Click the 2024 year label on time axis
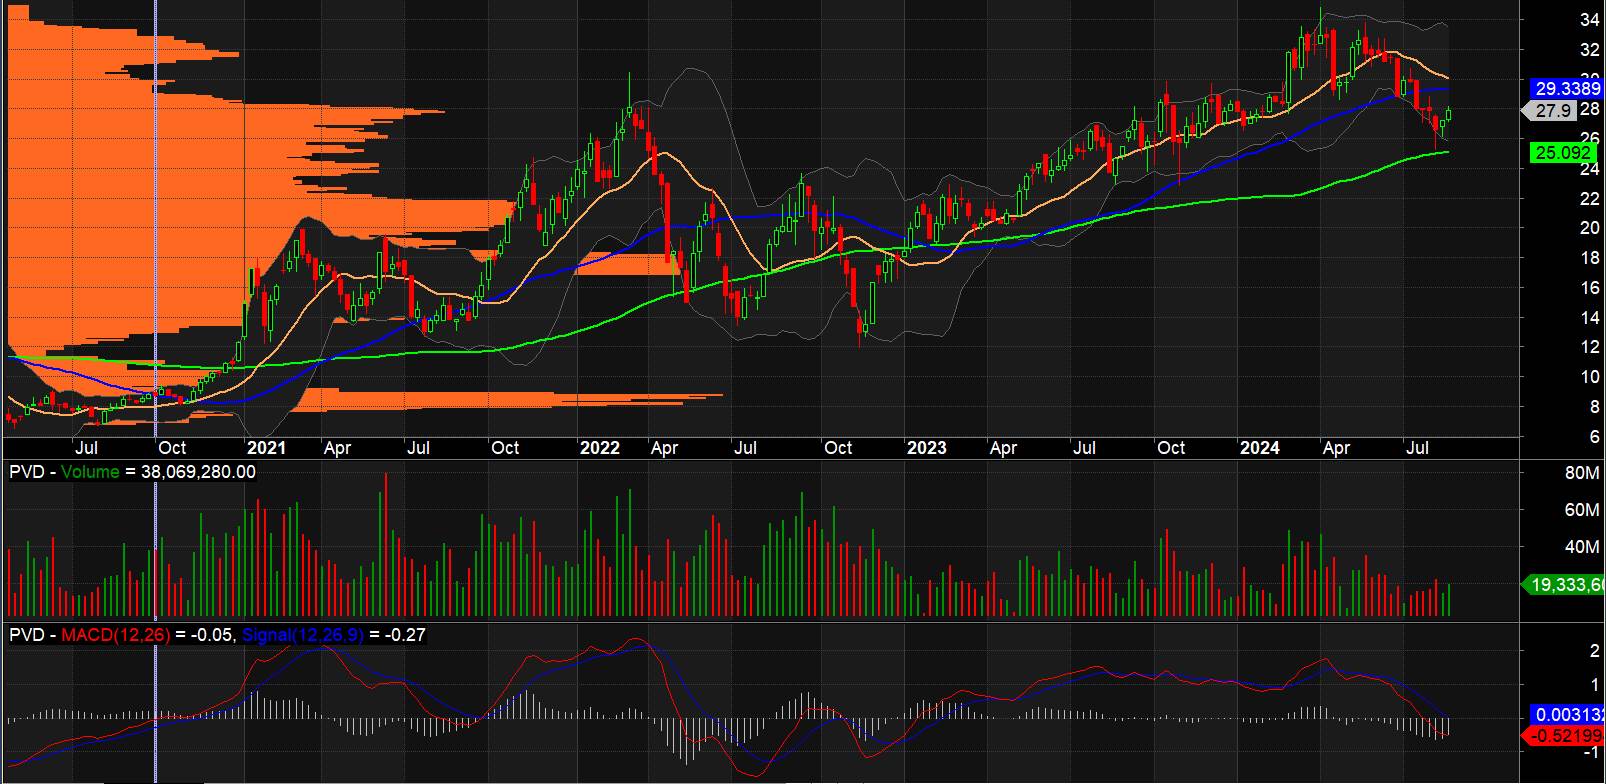 pyautogui.click(x=1259, y=448)
